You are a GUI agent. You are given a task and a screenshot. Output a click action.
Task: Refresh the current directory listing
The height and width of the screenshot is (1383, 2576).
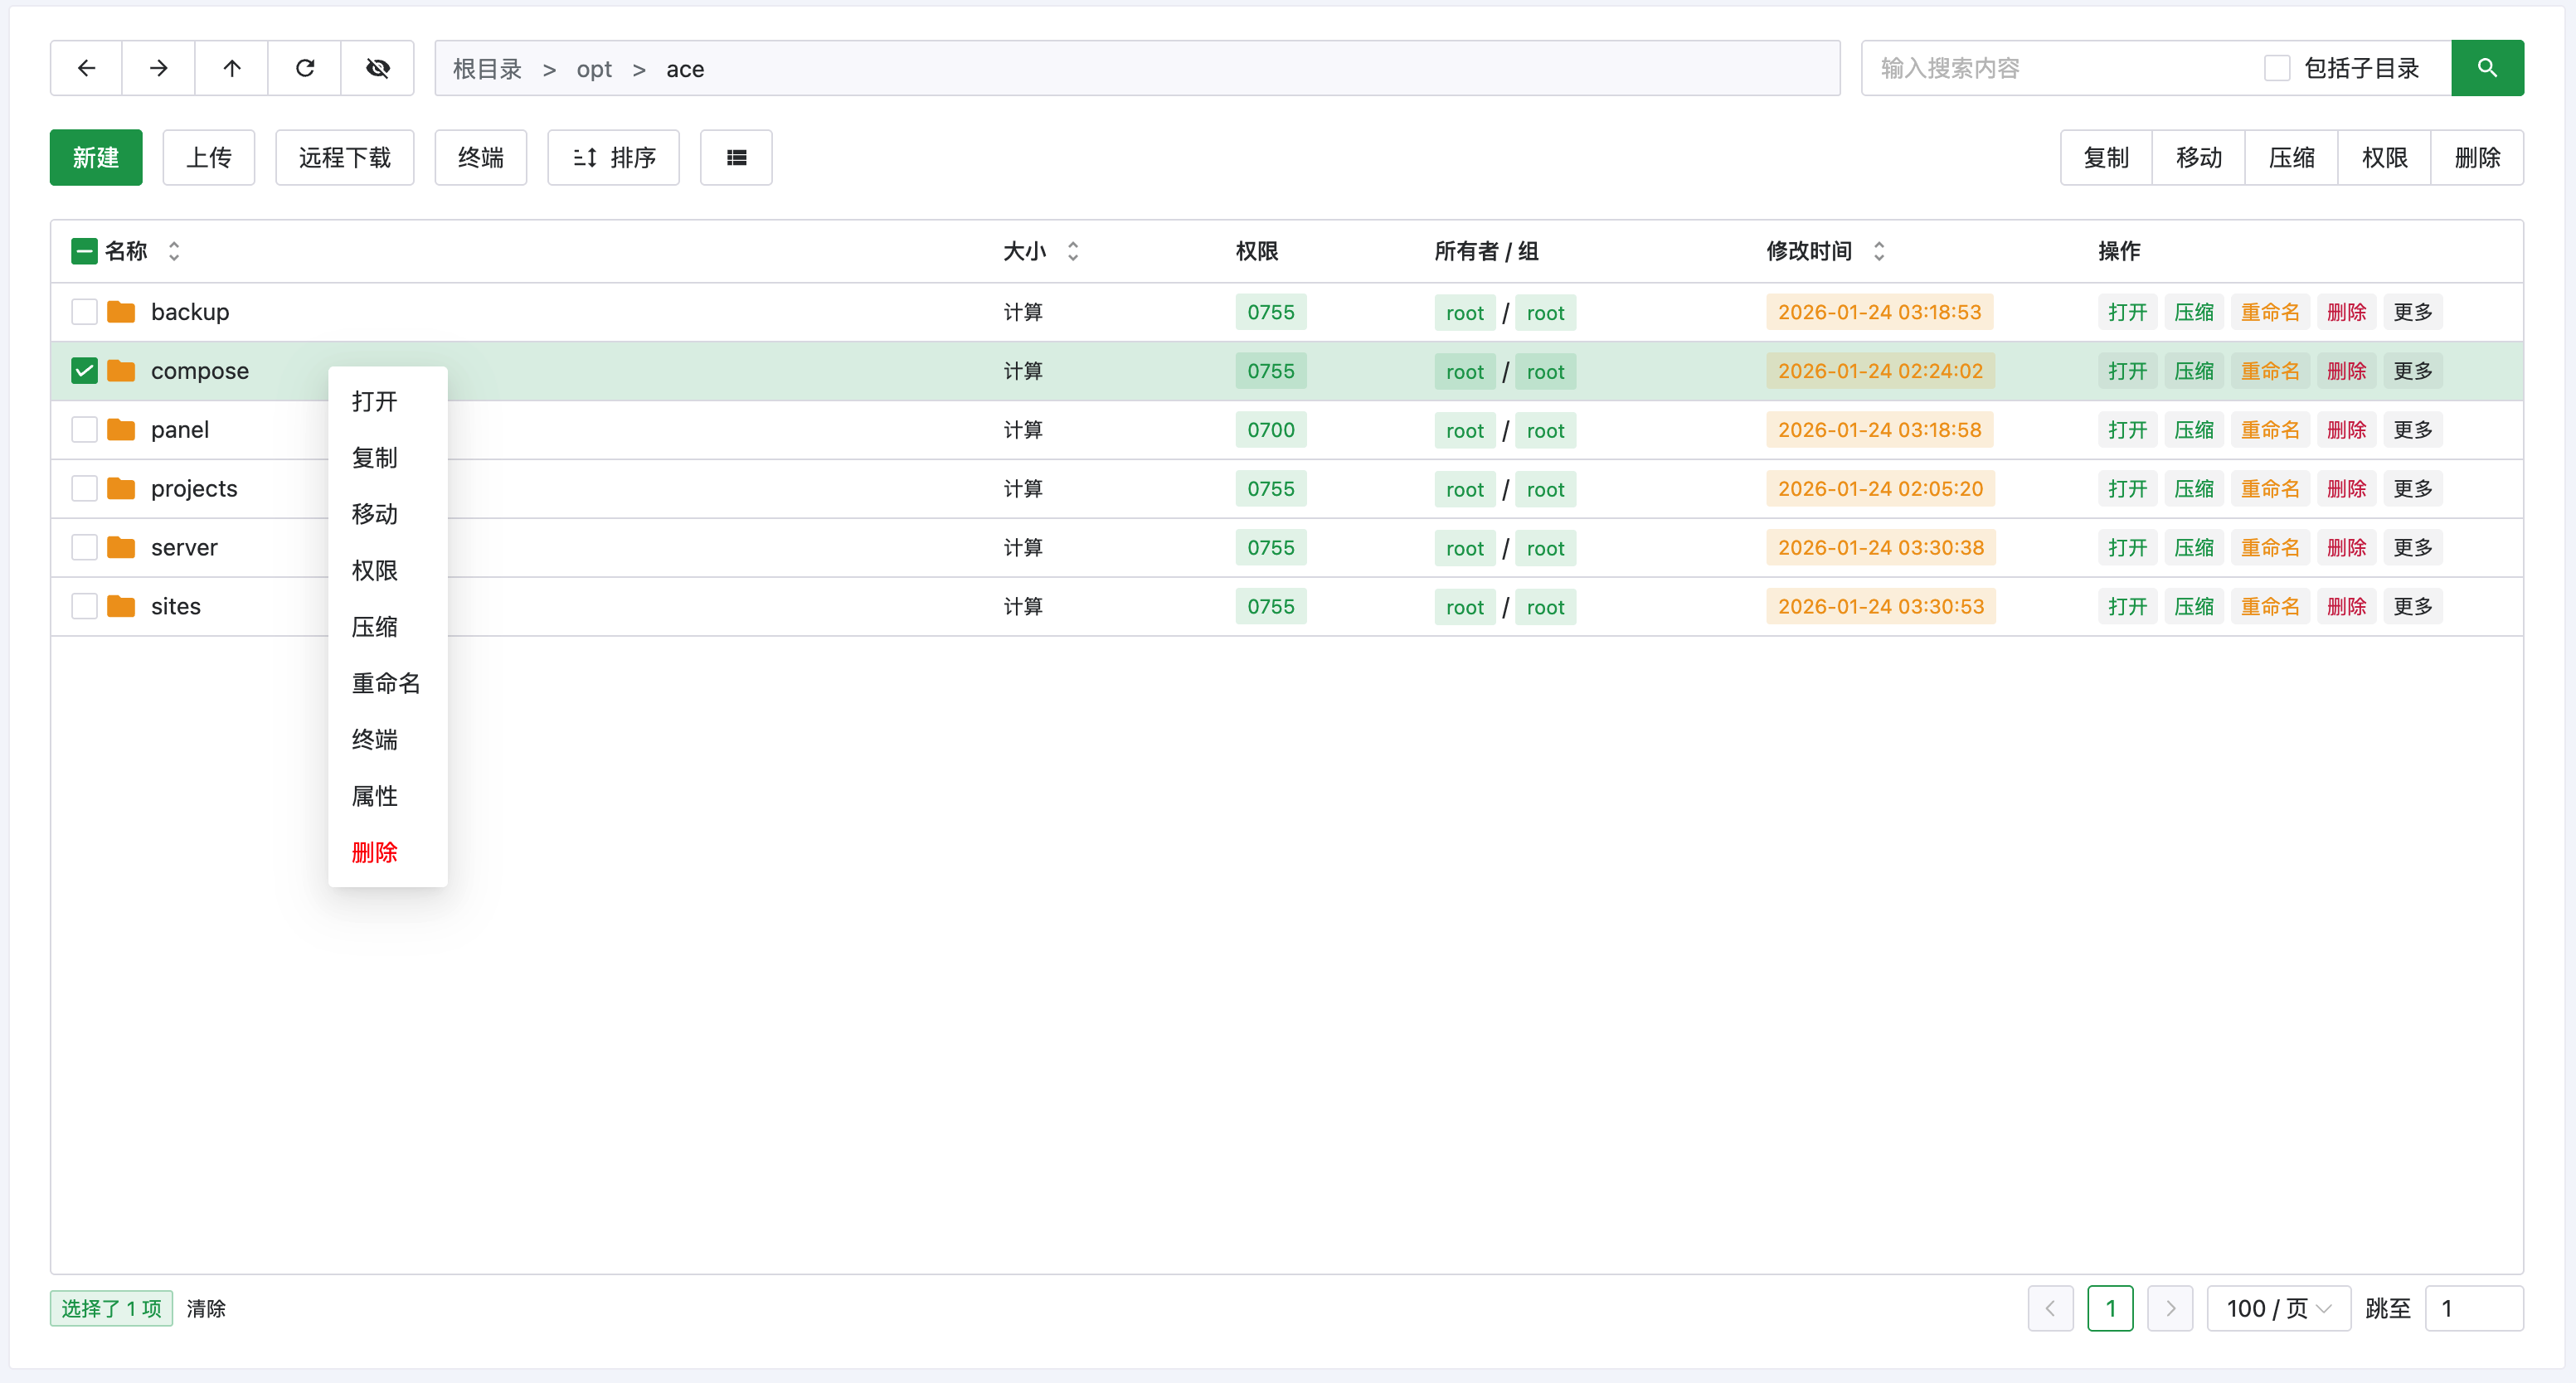click(305, 68)
